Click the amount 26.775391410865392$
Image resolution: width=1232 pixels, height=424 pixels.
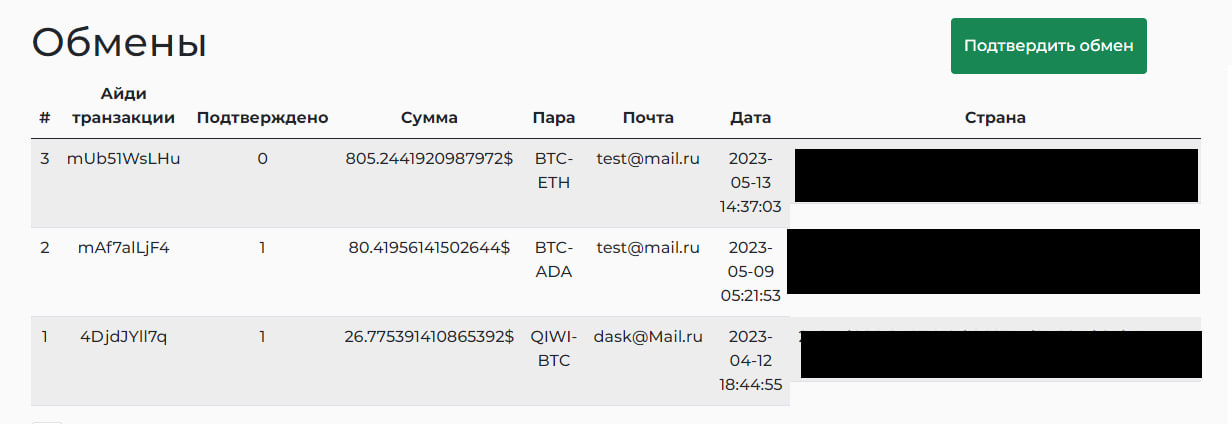point(429,337)
